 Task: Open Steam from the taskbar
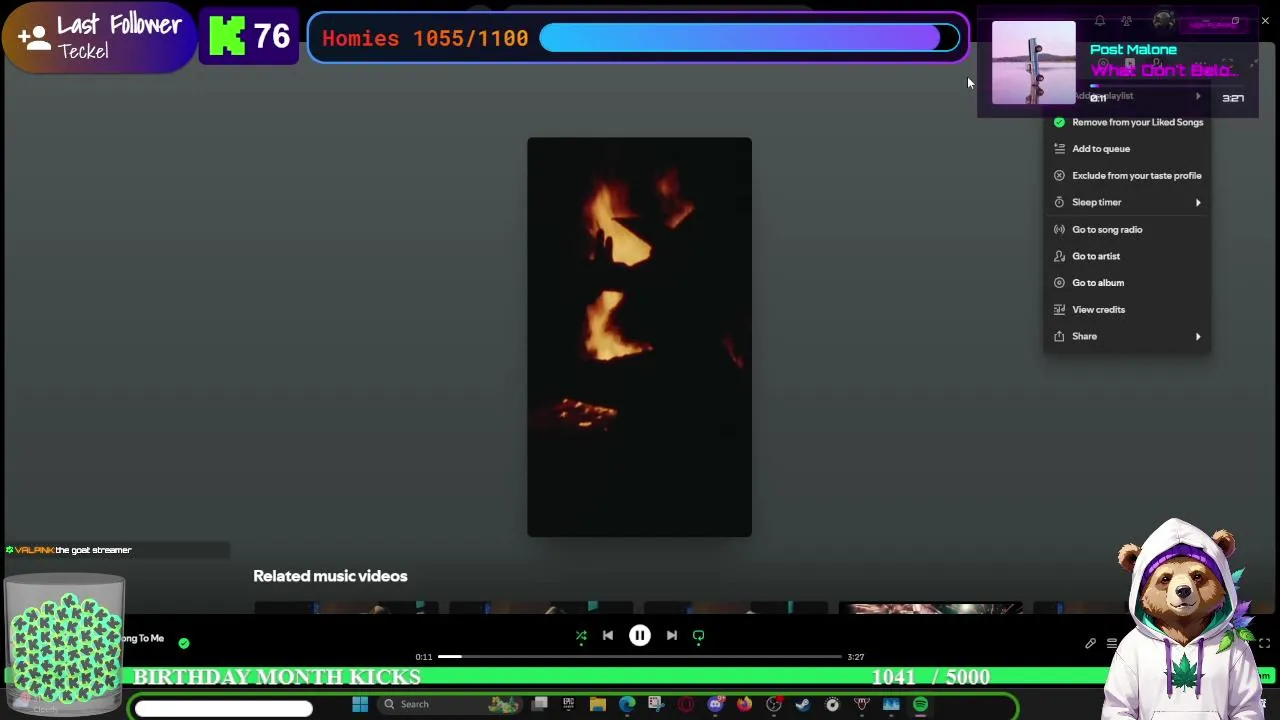(803, 704)
